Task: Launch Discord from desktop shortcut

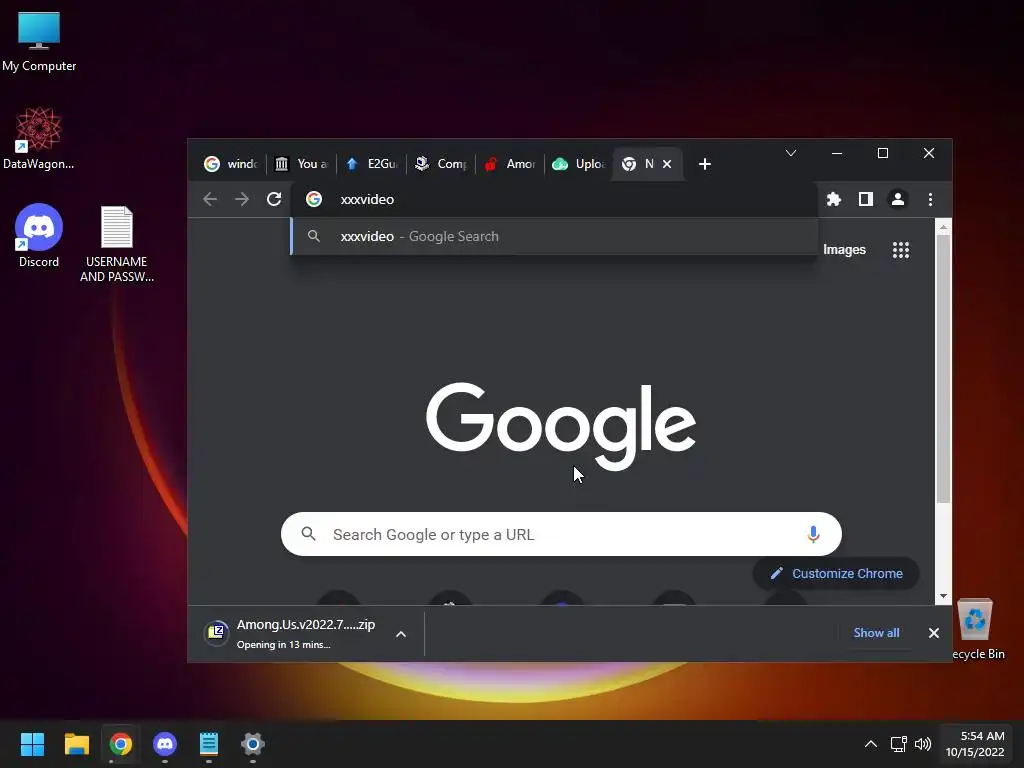Action: tap(39, 236)
